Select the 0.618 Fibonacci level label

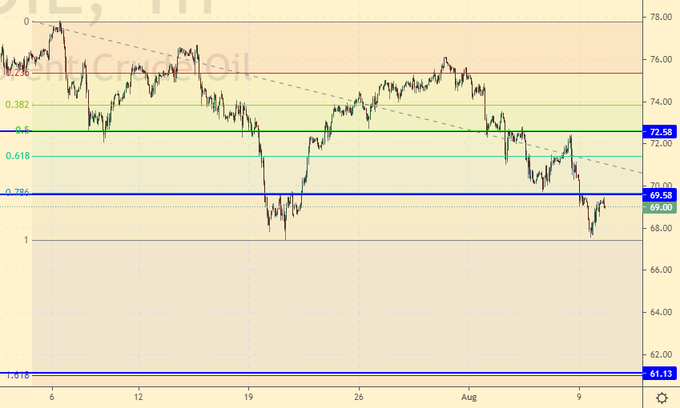click(16, 156)
